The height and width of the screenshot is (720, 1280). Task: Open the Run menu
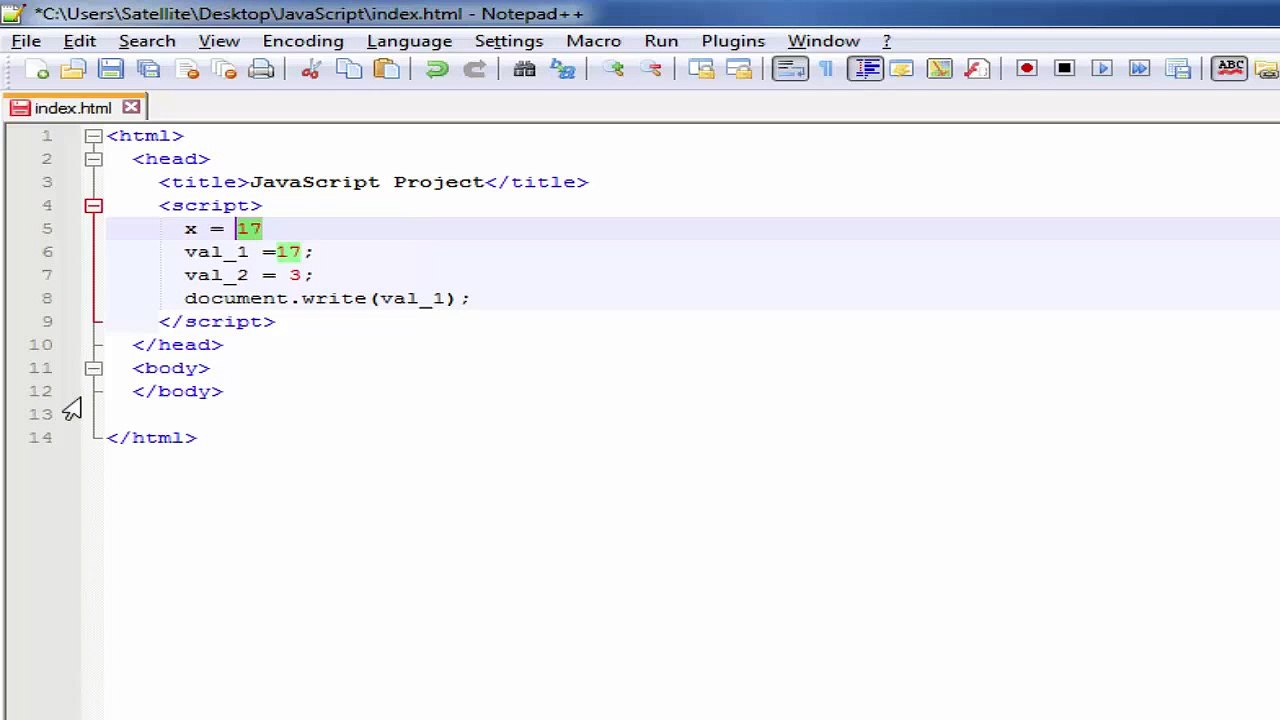pos(661,41)
